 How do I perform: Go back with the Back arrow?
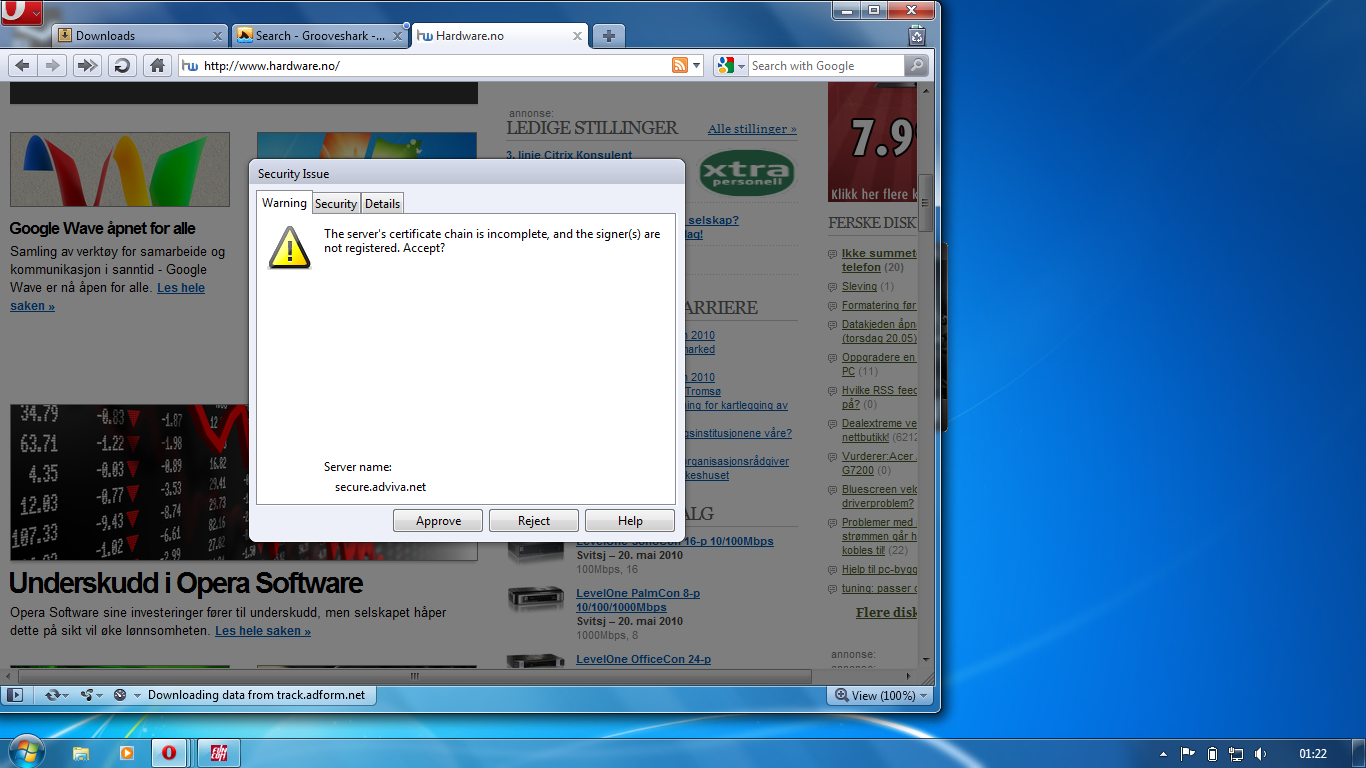point(22,65)
